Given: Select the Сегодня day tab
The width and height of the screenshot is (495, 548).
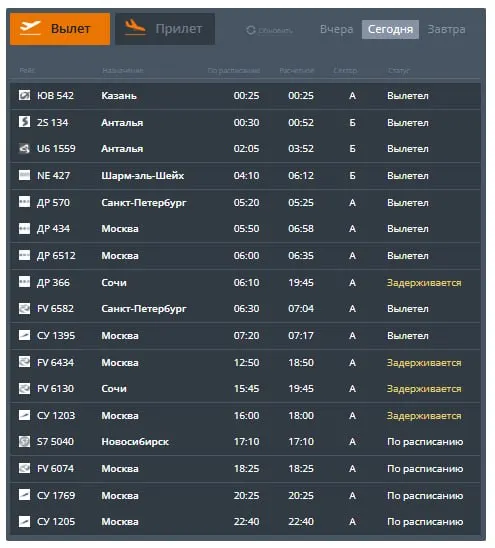Looking at the screenshot, I should (x=390, y=29).
